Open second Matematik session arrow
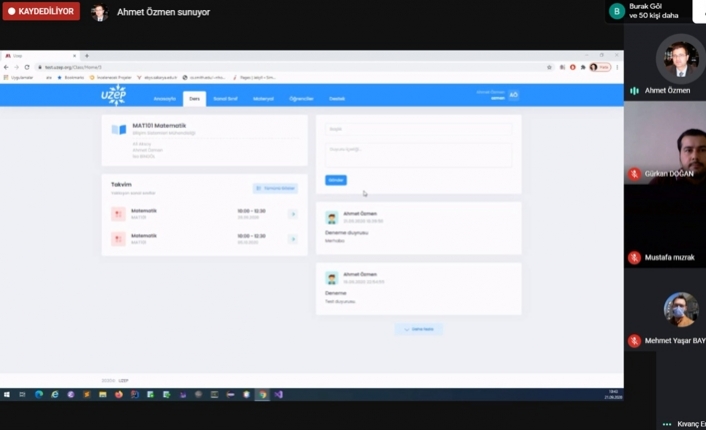The image size is (706, 430). 293,239
